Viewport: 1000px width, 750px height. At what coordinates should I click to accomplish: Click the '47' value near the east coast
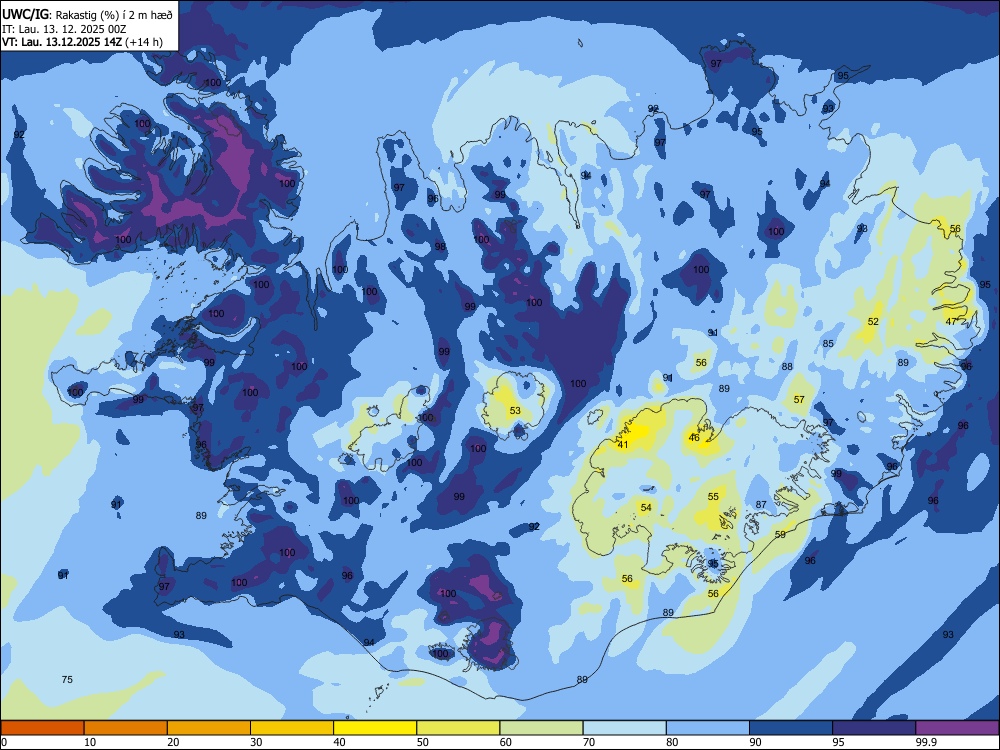click(951, 321)
